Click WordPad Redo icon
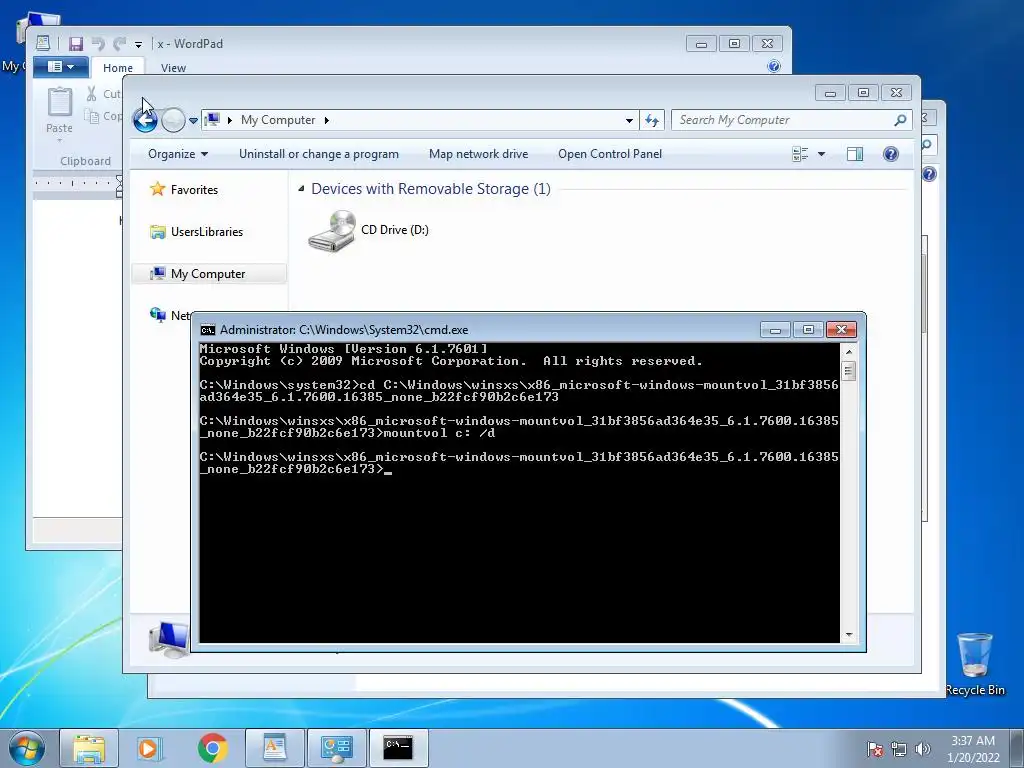1024x768 pixels. 120,44
